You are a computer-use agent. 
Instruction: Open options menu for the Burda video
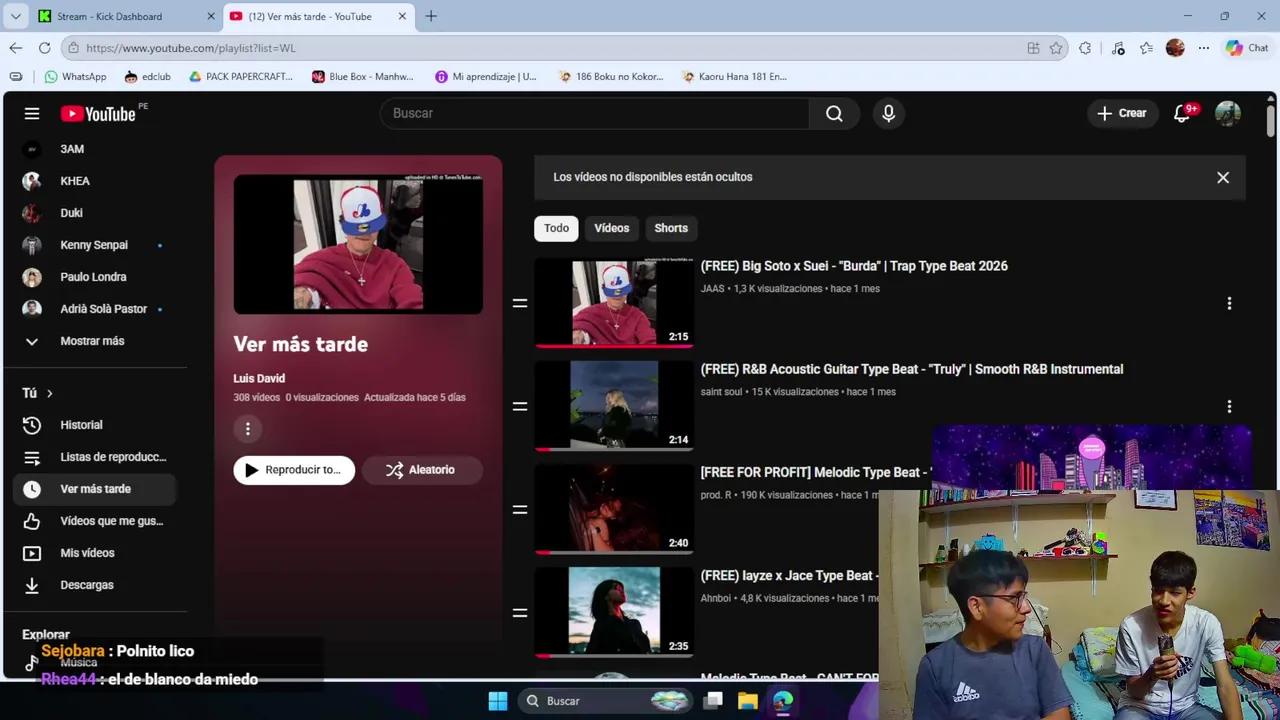(1229, 303)
